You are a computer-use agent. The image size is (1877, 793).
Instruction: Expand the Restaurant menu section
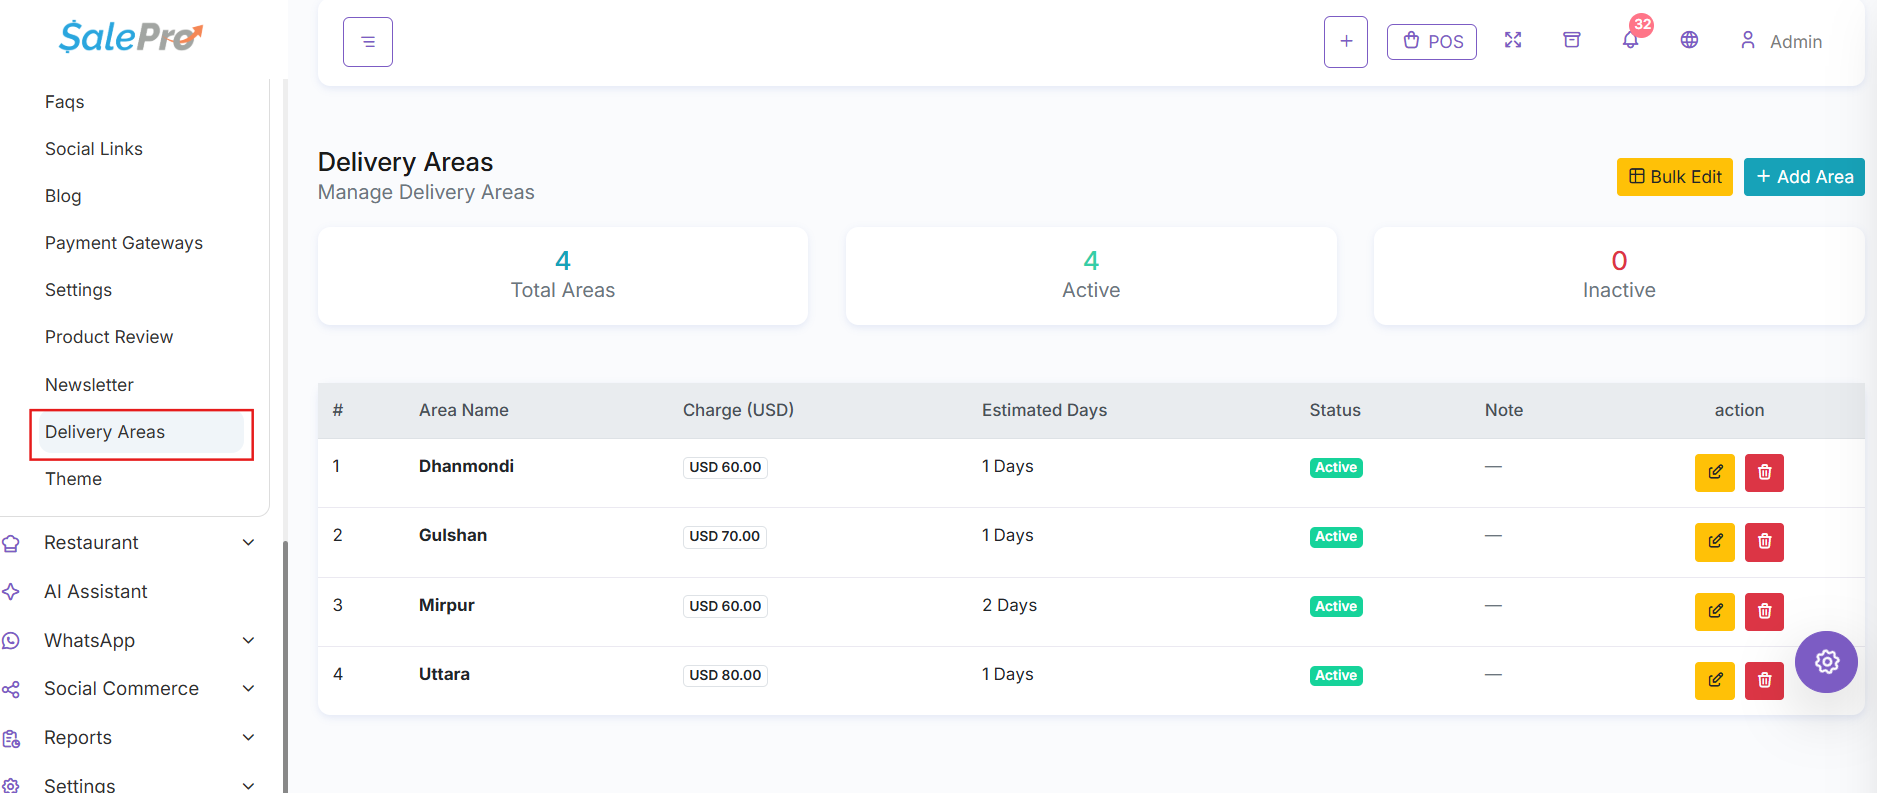[129, 543]
